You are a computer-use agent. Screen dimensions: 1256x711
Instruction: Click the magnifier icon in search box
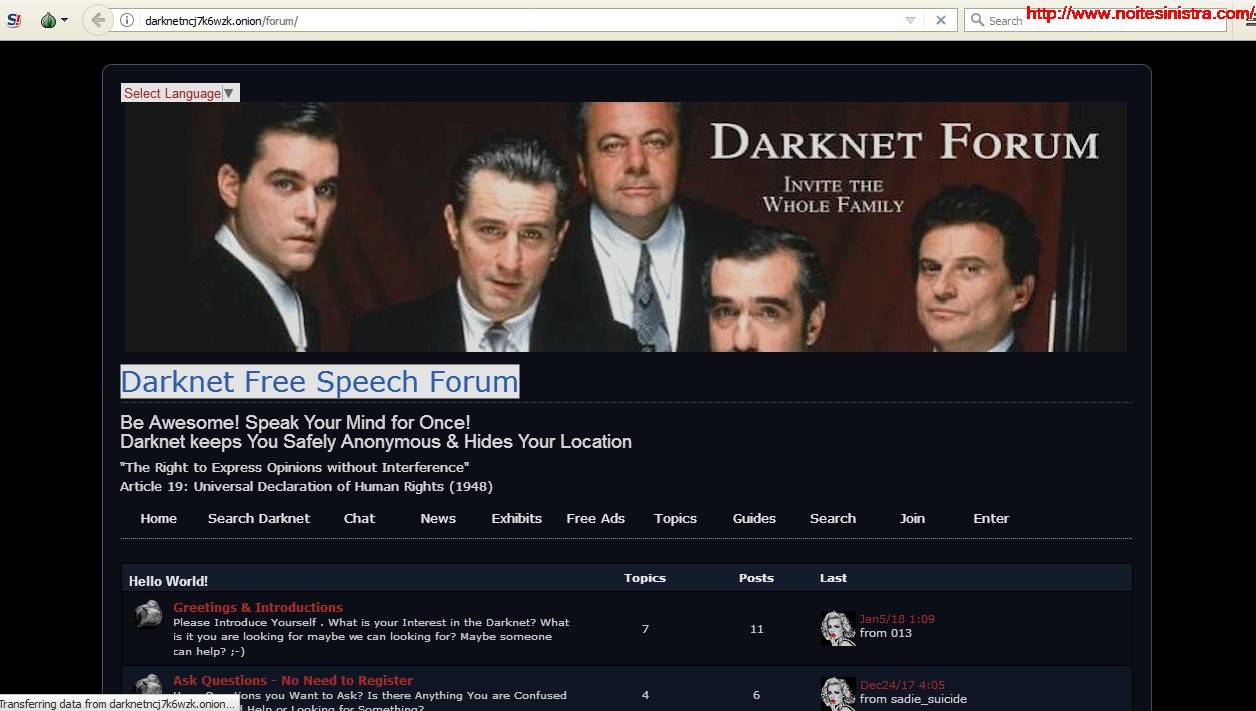pos(977,20)
